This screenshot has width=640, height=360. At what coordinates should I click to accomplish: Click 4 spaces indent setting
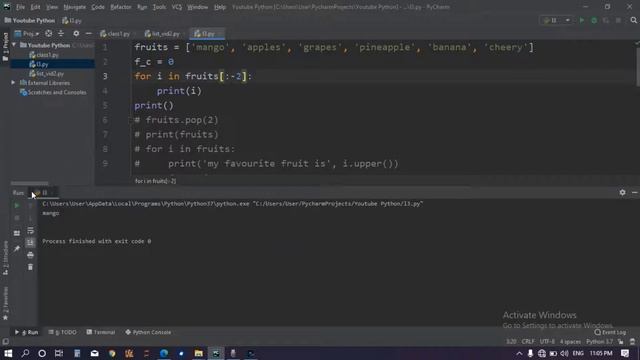pyautogui.click(x=570, y=342)
